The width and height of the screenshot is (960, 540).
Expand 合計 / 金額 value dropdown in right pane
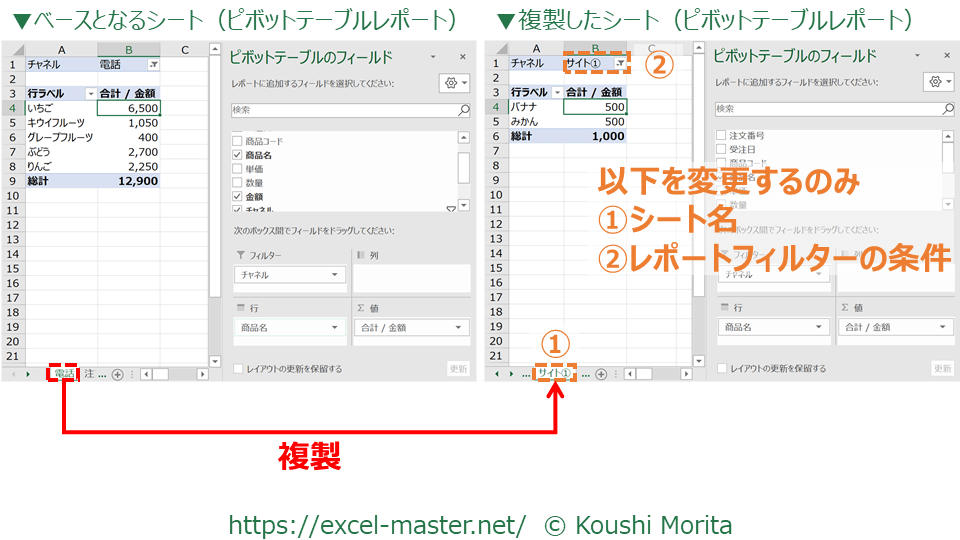[x=944, y=327]
